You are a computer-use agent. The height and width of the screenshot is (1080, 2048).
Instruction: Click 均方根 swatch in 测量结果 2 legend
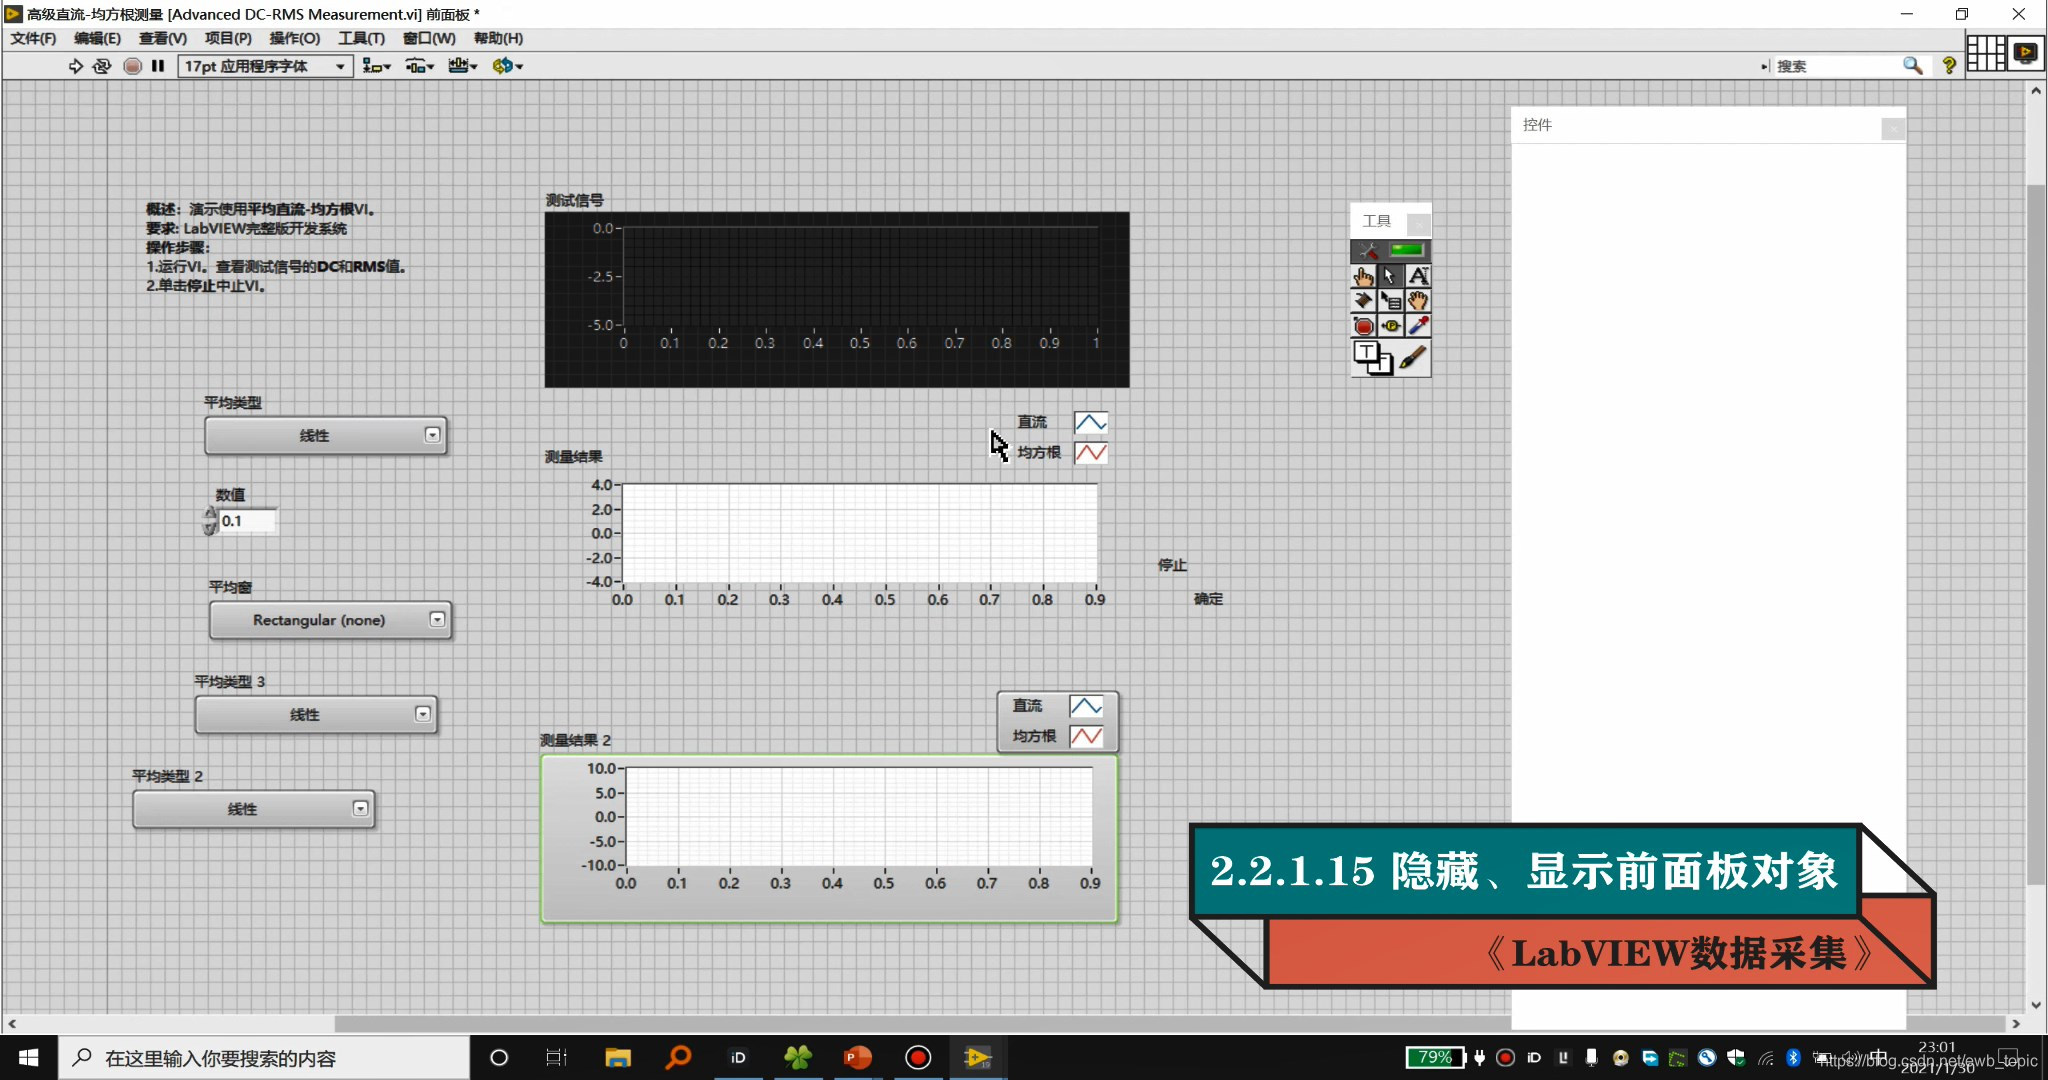click(1086, 736)
